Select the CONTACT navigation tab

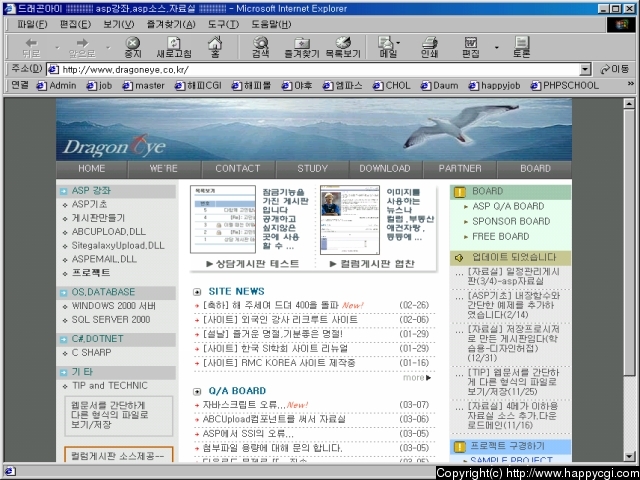coord(238,169)
